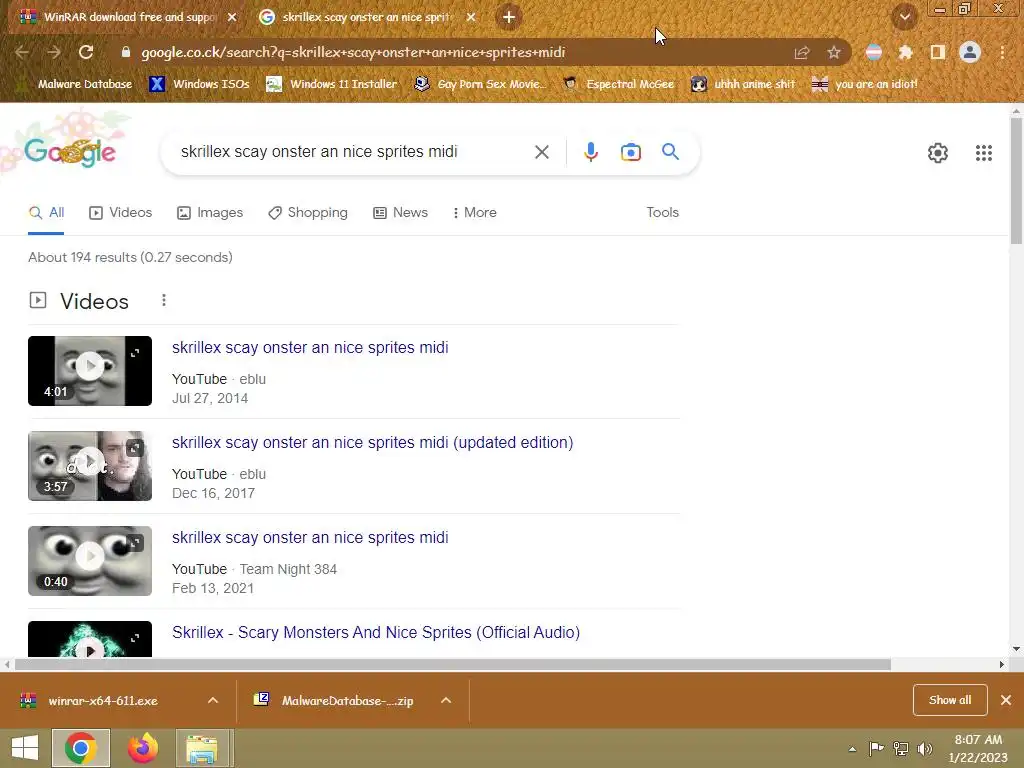This screenshot has width=1024, height=768.
Task: Clear the Google search box text
Action: pyautogui.click(x=541, y=152)
